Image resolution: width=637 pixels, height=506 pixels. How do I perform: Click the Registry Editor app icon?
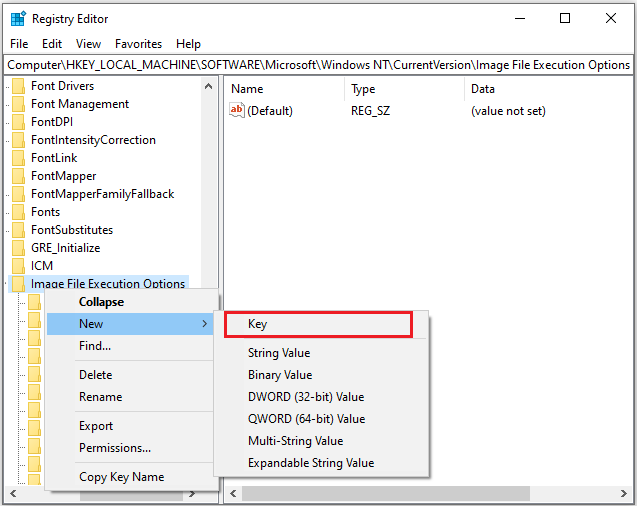(18, 19)
